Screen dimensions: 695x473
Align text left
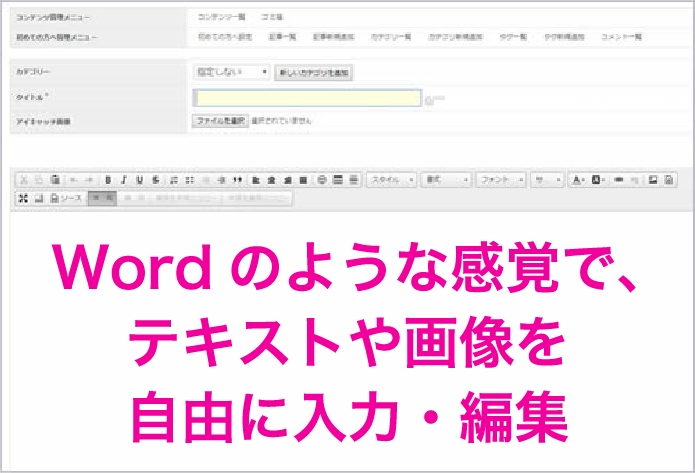click(x=256, y=180)
